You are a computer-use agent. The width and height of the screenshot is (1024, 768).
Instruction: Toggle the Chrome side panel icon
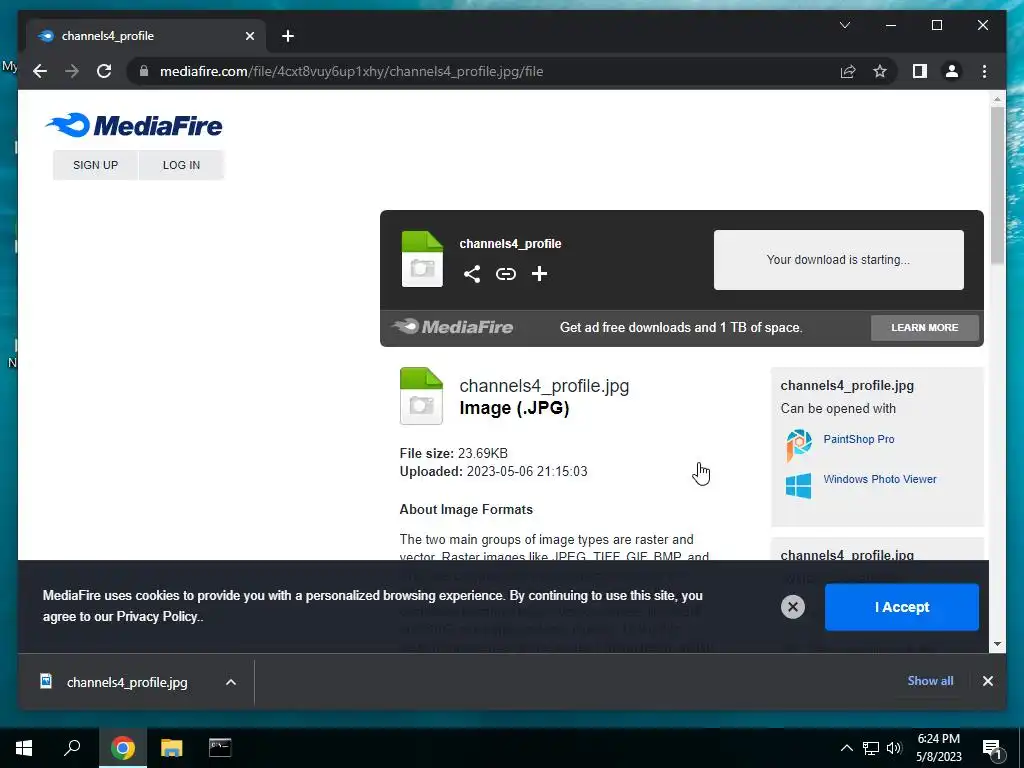[x=920, y=71]
